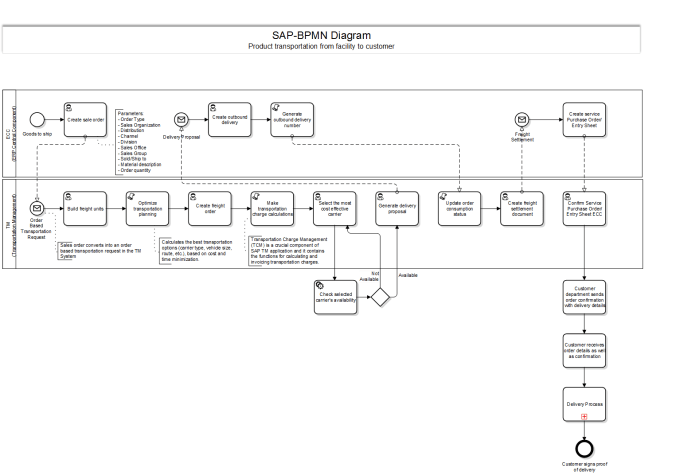Click the user icon in Build freight units
Image resolution: width=680 pixels, height=475 pixels.
(69, 197)
